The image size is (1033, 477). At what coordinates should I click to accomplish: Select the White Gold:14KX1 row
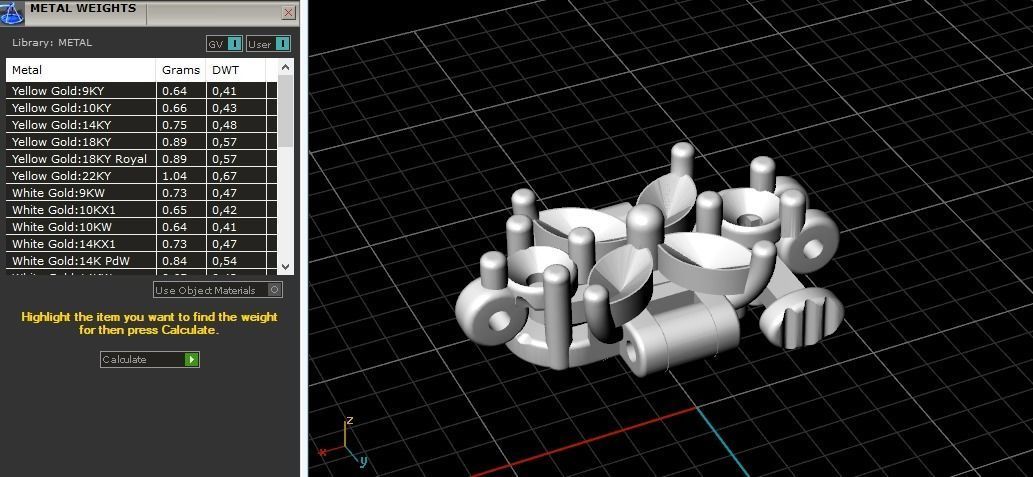tap(142, 244)
